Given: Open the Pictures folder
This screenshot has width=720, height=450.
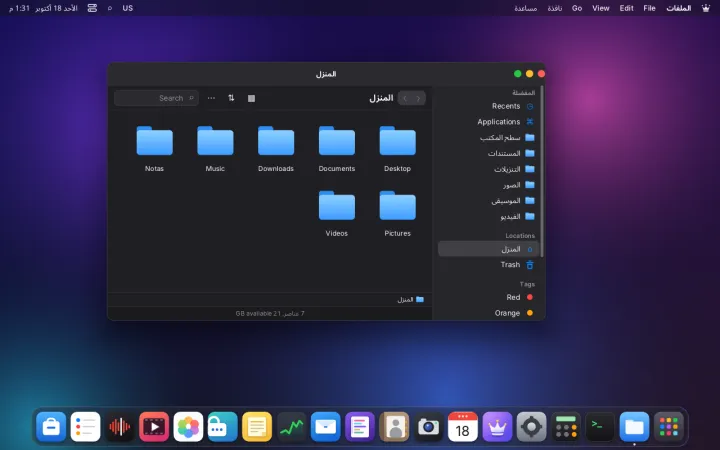Looking at the screenshot, I should (398, 214).
